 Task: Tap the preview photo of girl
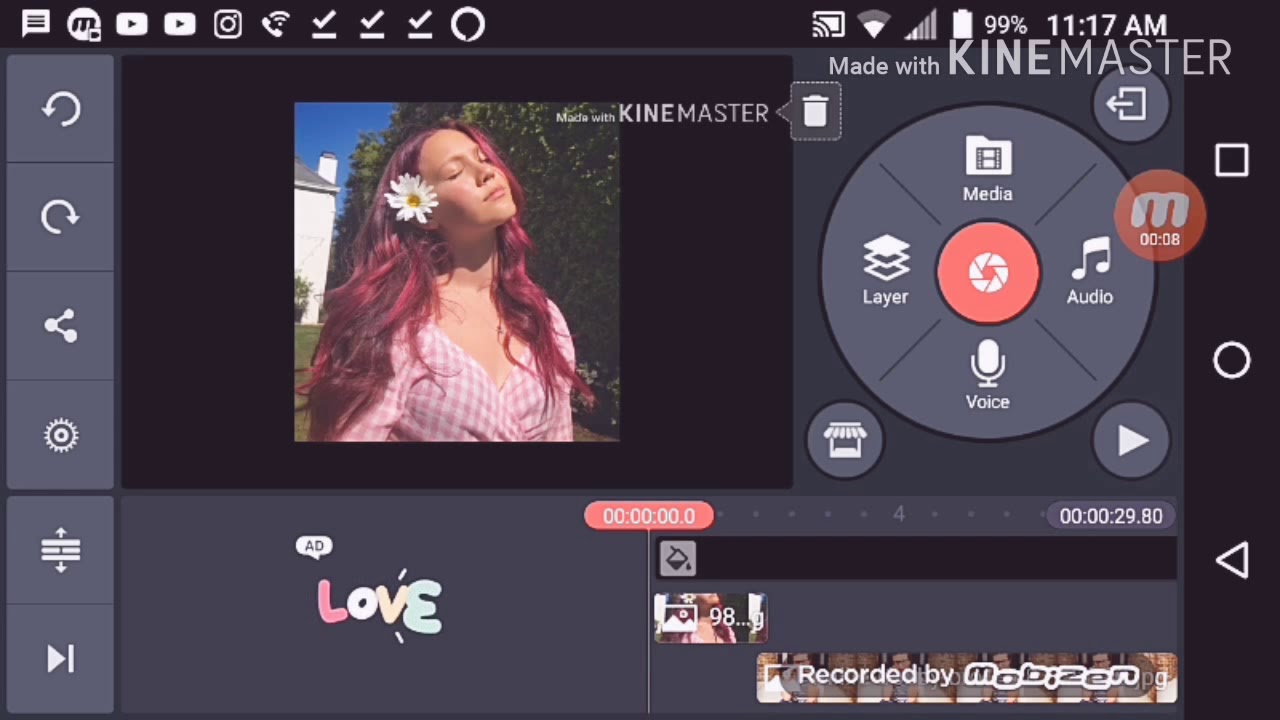(457, 272)
